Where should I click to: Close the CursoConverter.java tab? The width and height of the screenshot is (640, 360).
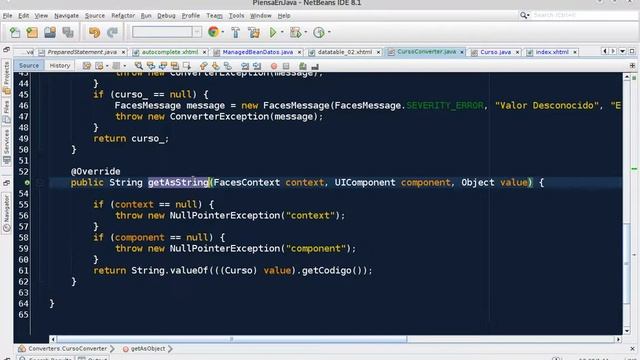coord(462,52)
